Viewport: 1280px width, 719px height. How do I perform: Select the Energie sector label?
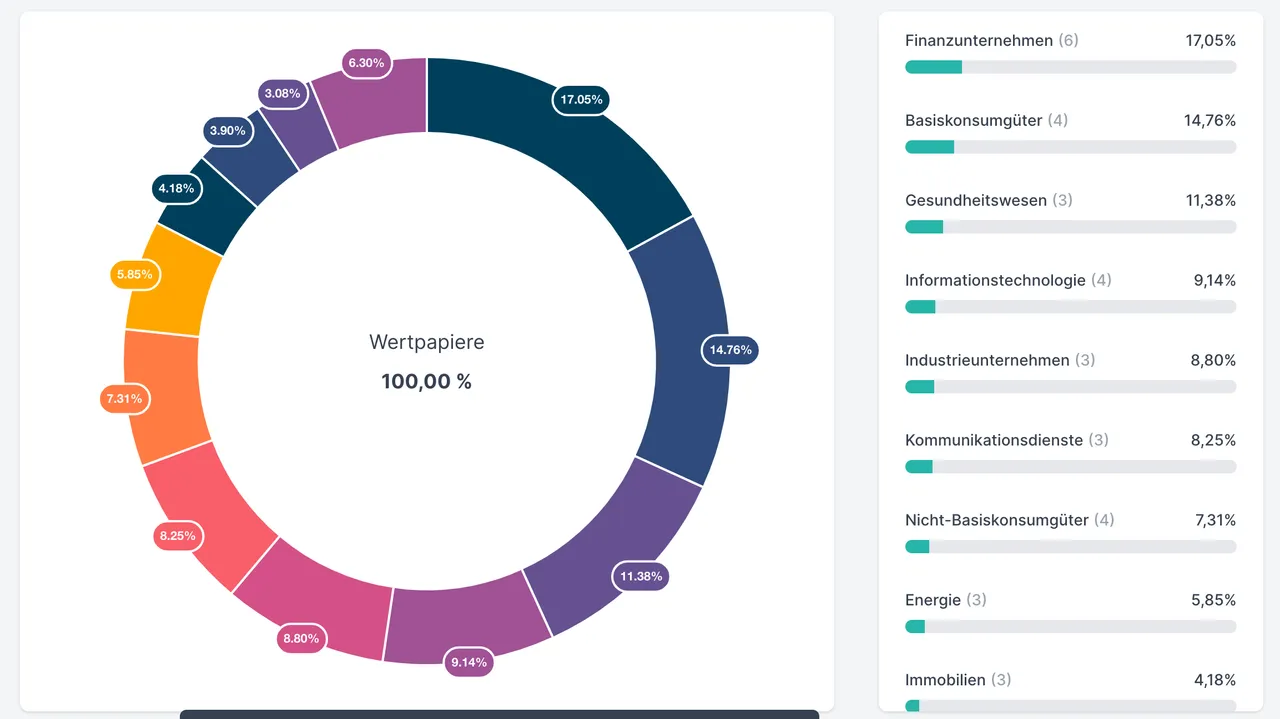(x=933, y=600)
